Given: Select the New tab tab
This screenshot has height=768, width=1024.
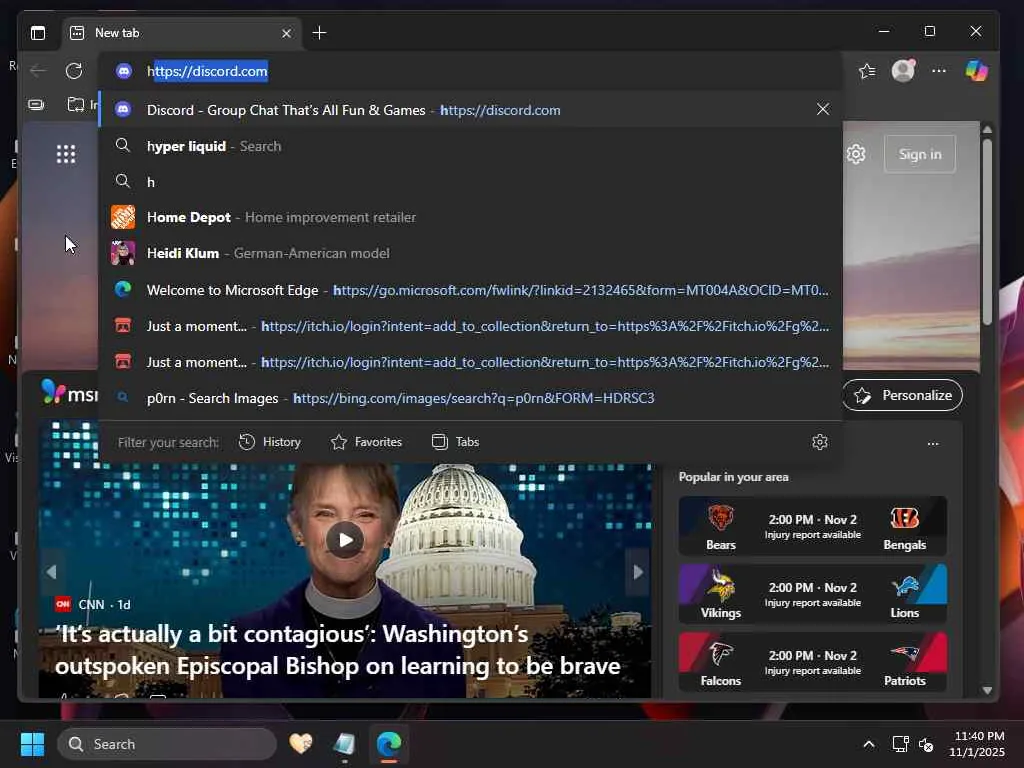Looking at the screenshot, I should point(182,33).
